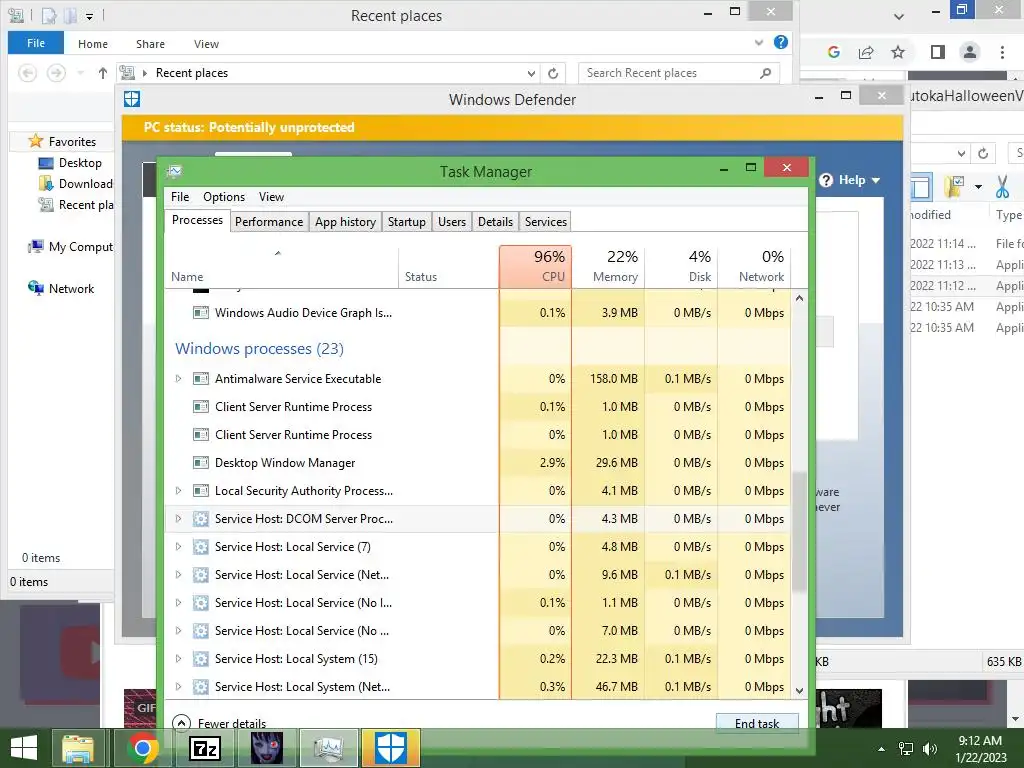The image size is (1024, 768).
Task: Click Chrome share page icon
Action: (x=866, y=52)
